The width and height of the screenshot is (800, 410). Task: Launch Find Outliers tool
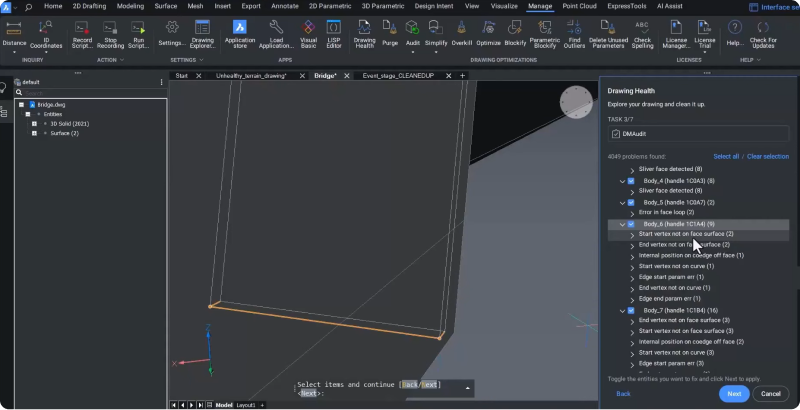click(x=575, y=29)
